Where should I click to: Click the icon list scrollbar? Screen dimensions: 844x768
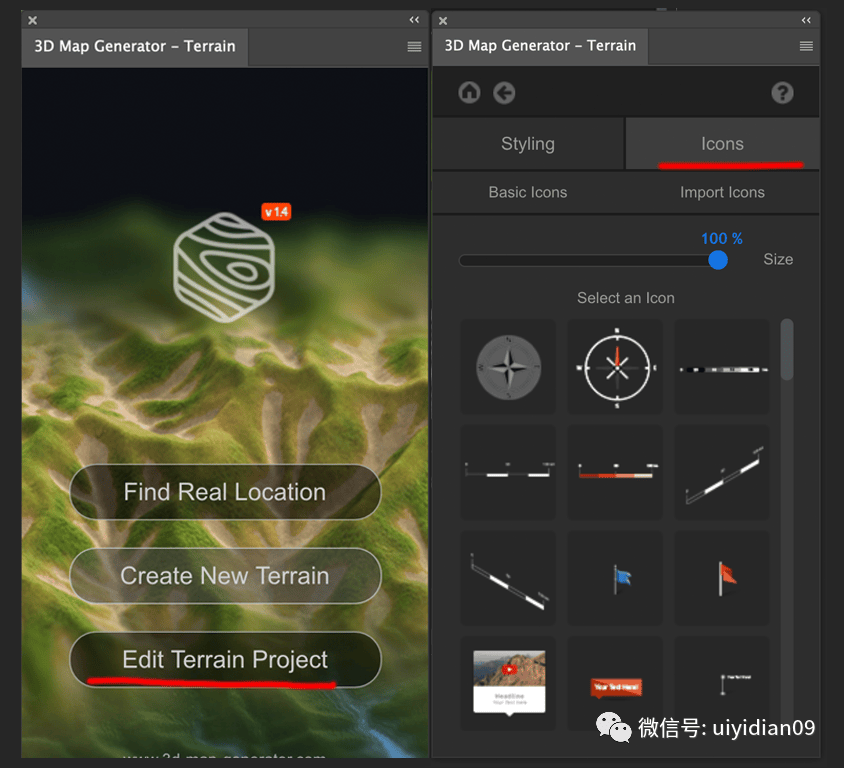(x=786, y=350)
